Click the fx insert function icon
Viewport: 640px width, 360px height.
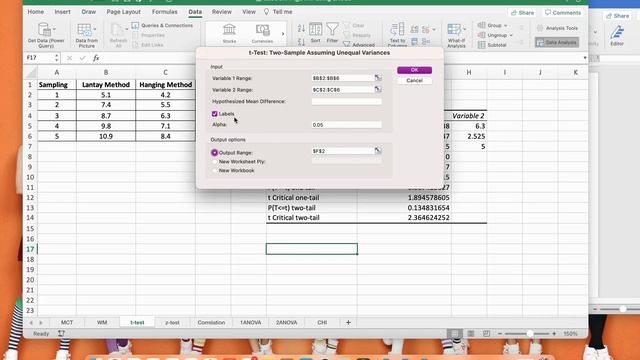96,58
